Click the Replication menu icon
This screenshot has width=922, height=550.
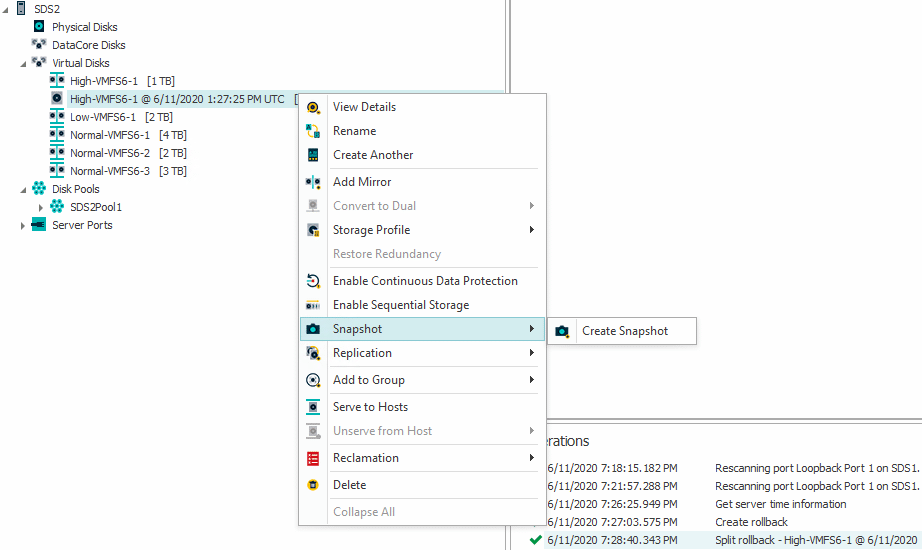tap(313, 353)
